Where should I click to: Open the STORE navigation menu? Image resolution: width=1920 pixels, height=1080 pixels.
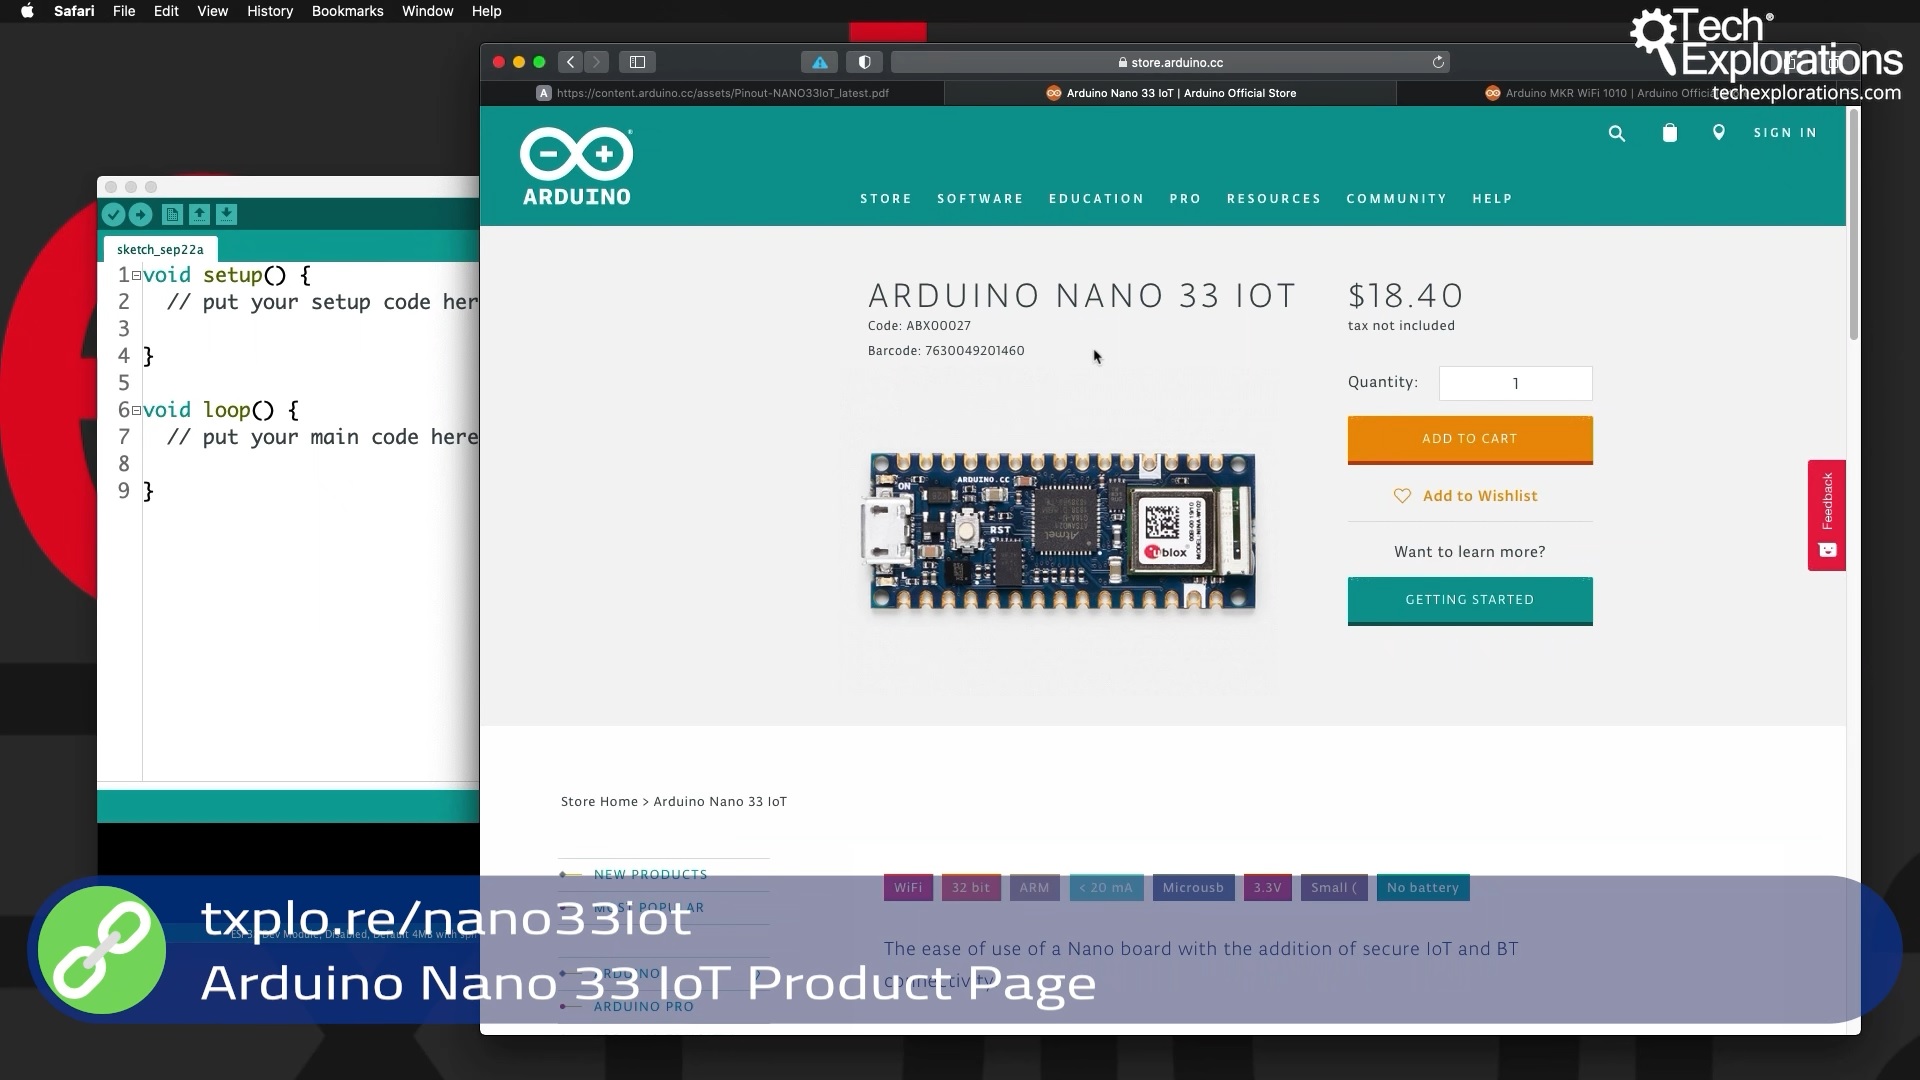pyautogui.click(x=886, y=198)
